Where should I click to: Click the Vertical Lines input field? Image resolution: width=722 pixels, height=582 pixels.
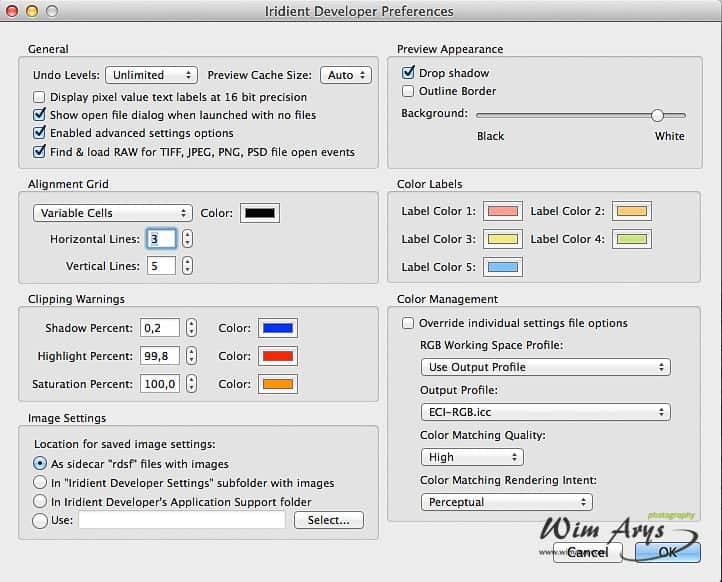(161, 266)
